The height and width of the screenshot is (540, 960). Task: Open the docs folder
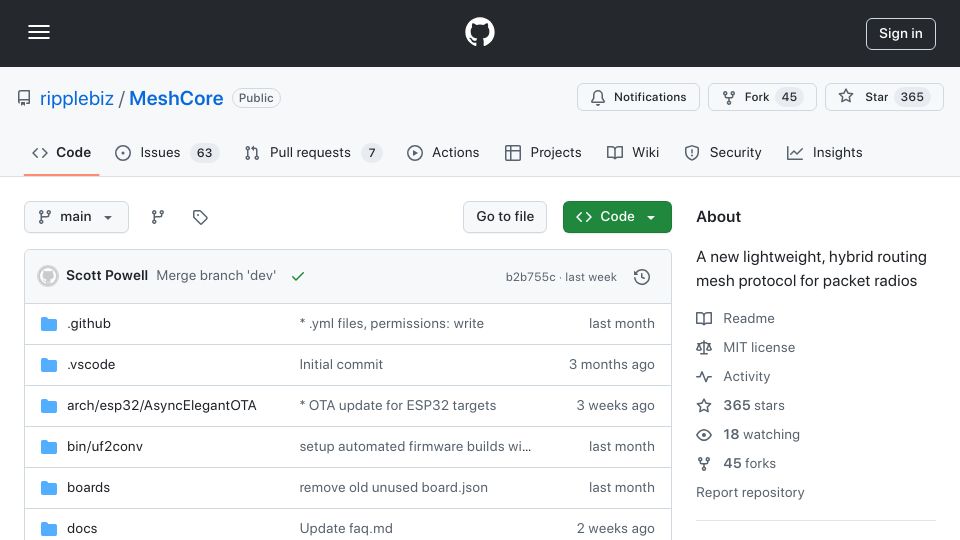(82, 528)
